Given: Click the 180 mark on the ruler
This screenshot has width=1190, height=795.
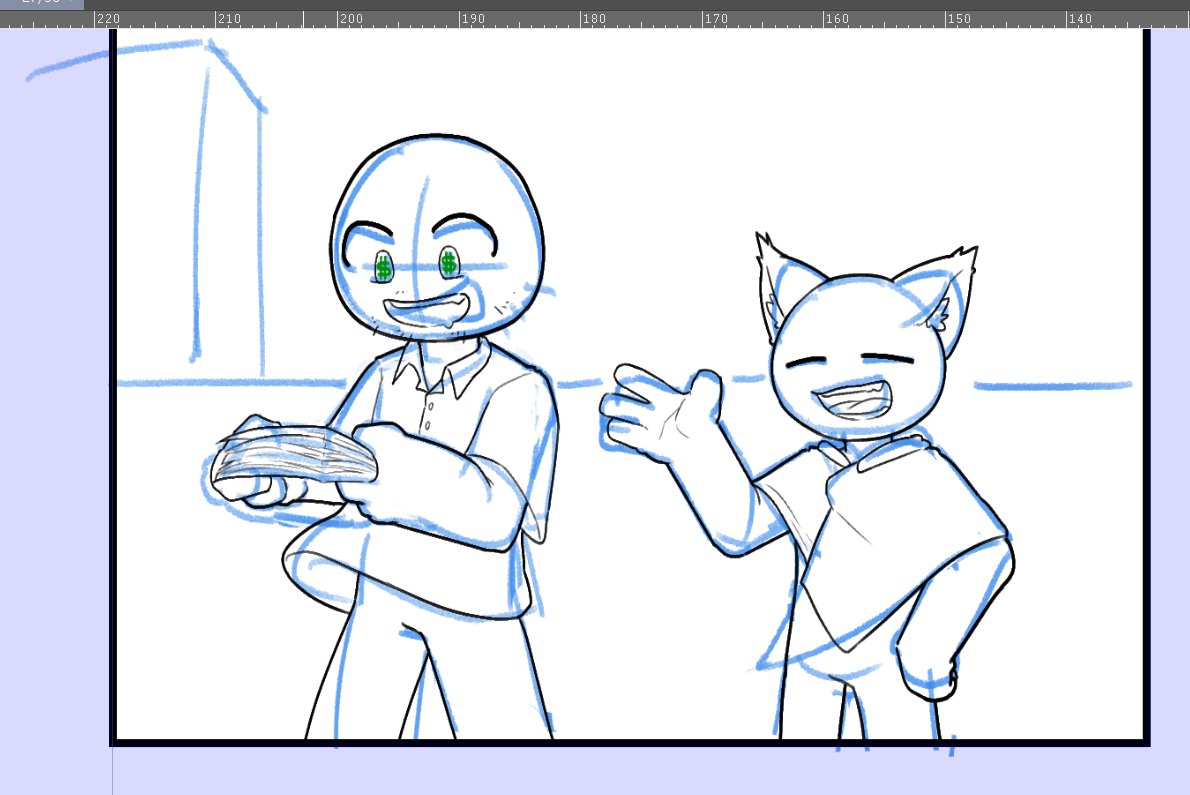Looking at the screenshot, I should coord(594,19).
